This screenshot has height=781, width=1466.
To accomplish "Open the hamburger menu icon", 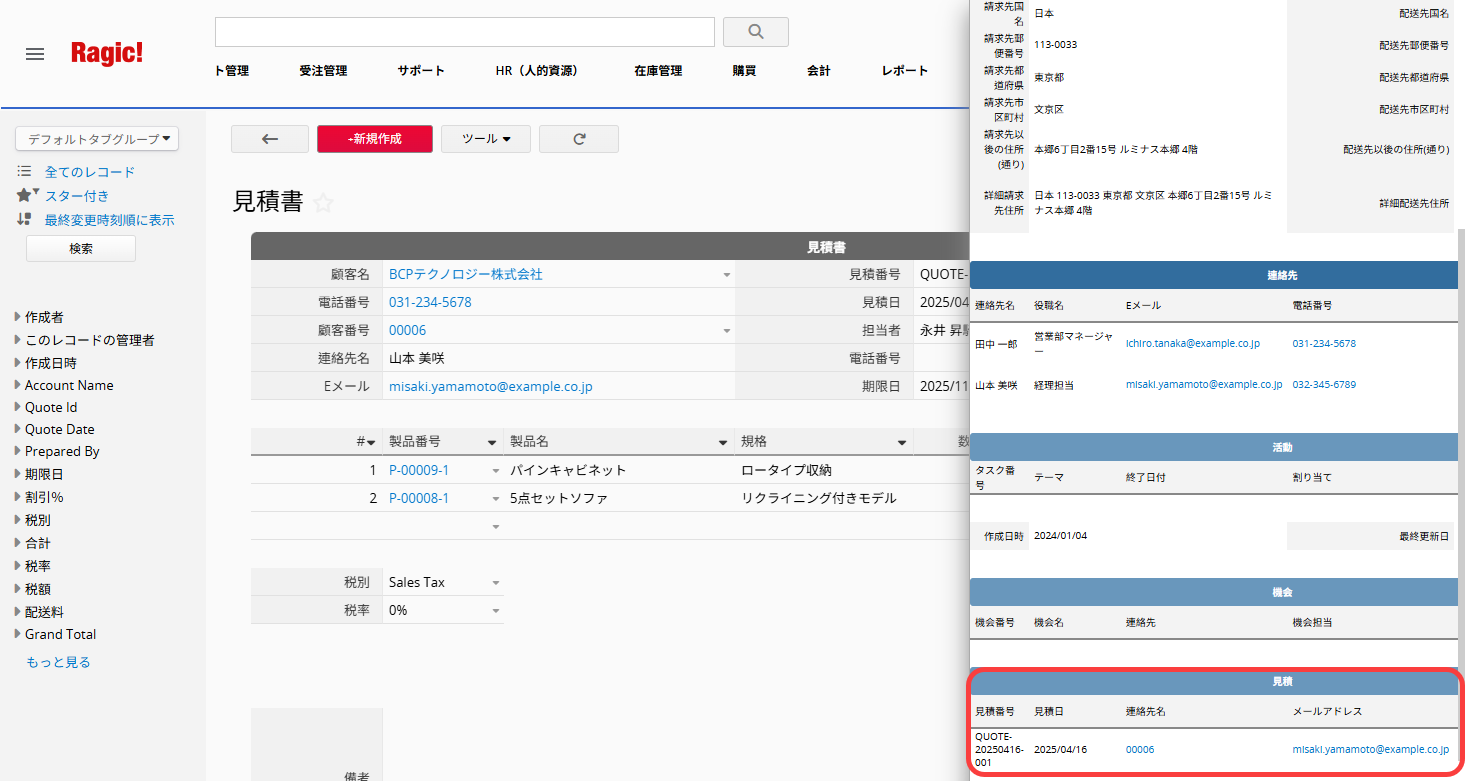I will [35, 54].
